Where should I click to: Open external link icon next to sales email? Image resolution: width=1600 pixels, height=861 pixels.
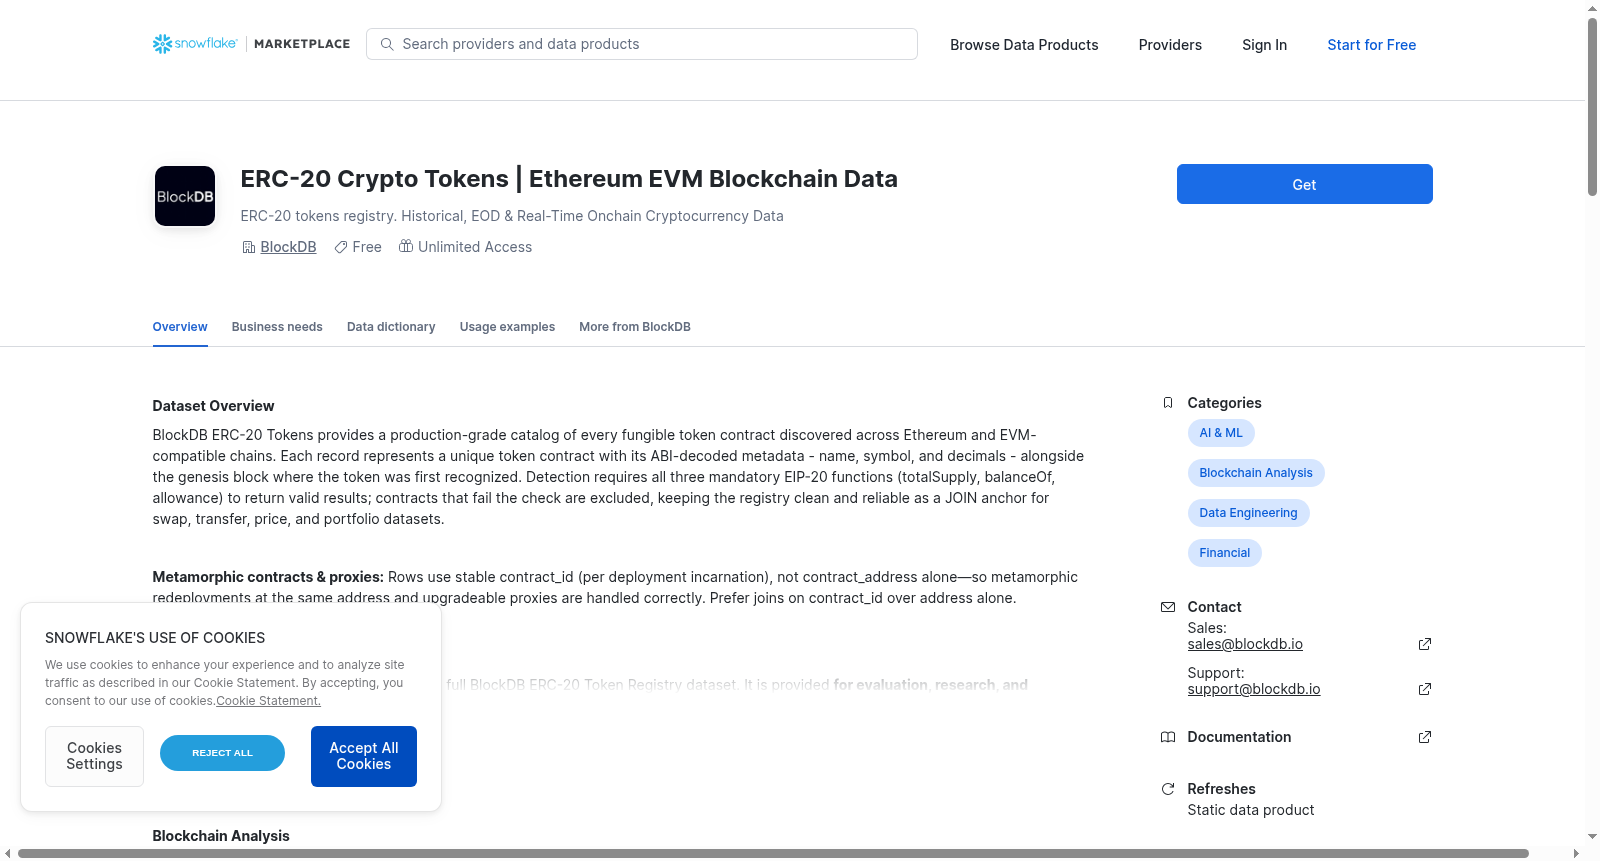coord(1425,644)
